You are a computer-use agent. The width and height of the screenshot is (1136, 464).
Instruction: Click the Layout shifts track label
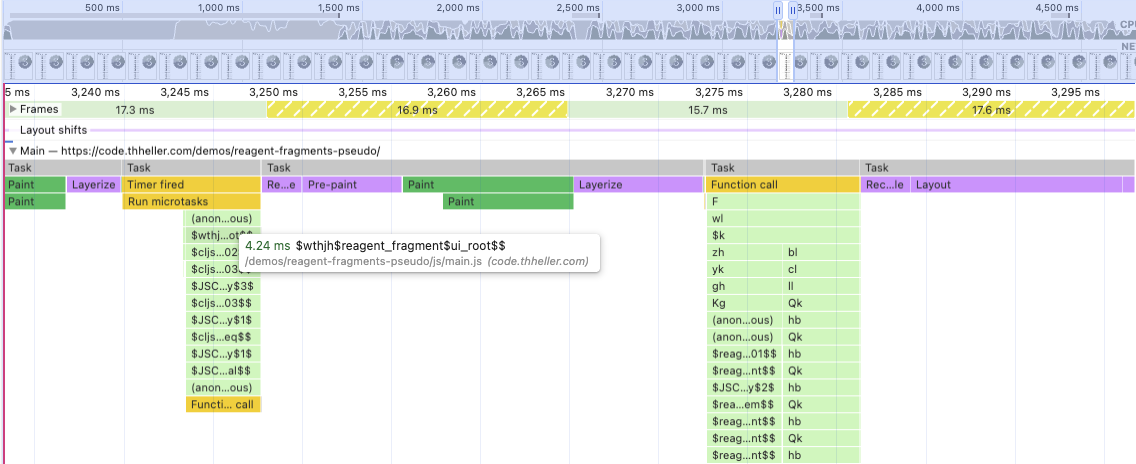[x=53, y=130]
